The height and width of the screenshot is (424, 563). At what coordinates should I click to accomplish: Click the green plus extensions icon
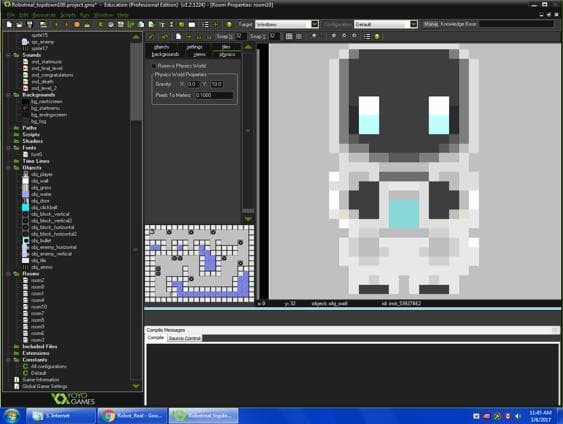click(215, 24)
